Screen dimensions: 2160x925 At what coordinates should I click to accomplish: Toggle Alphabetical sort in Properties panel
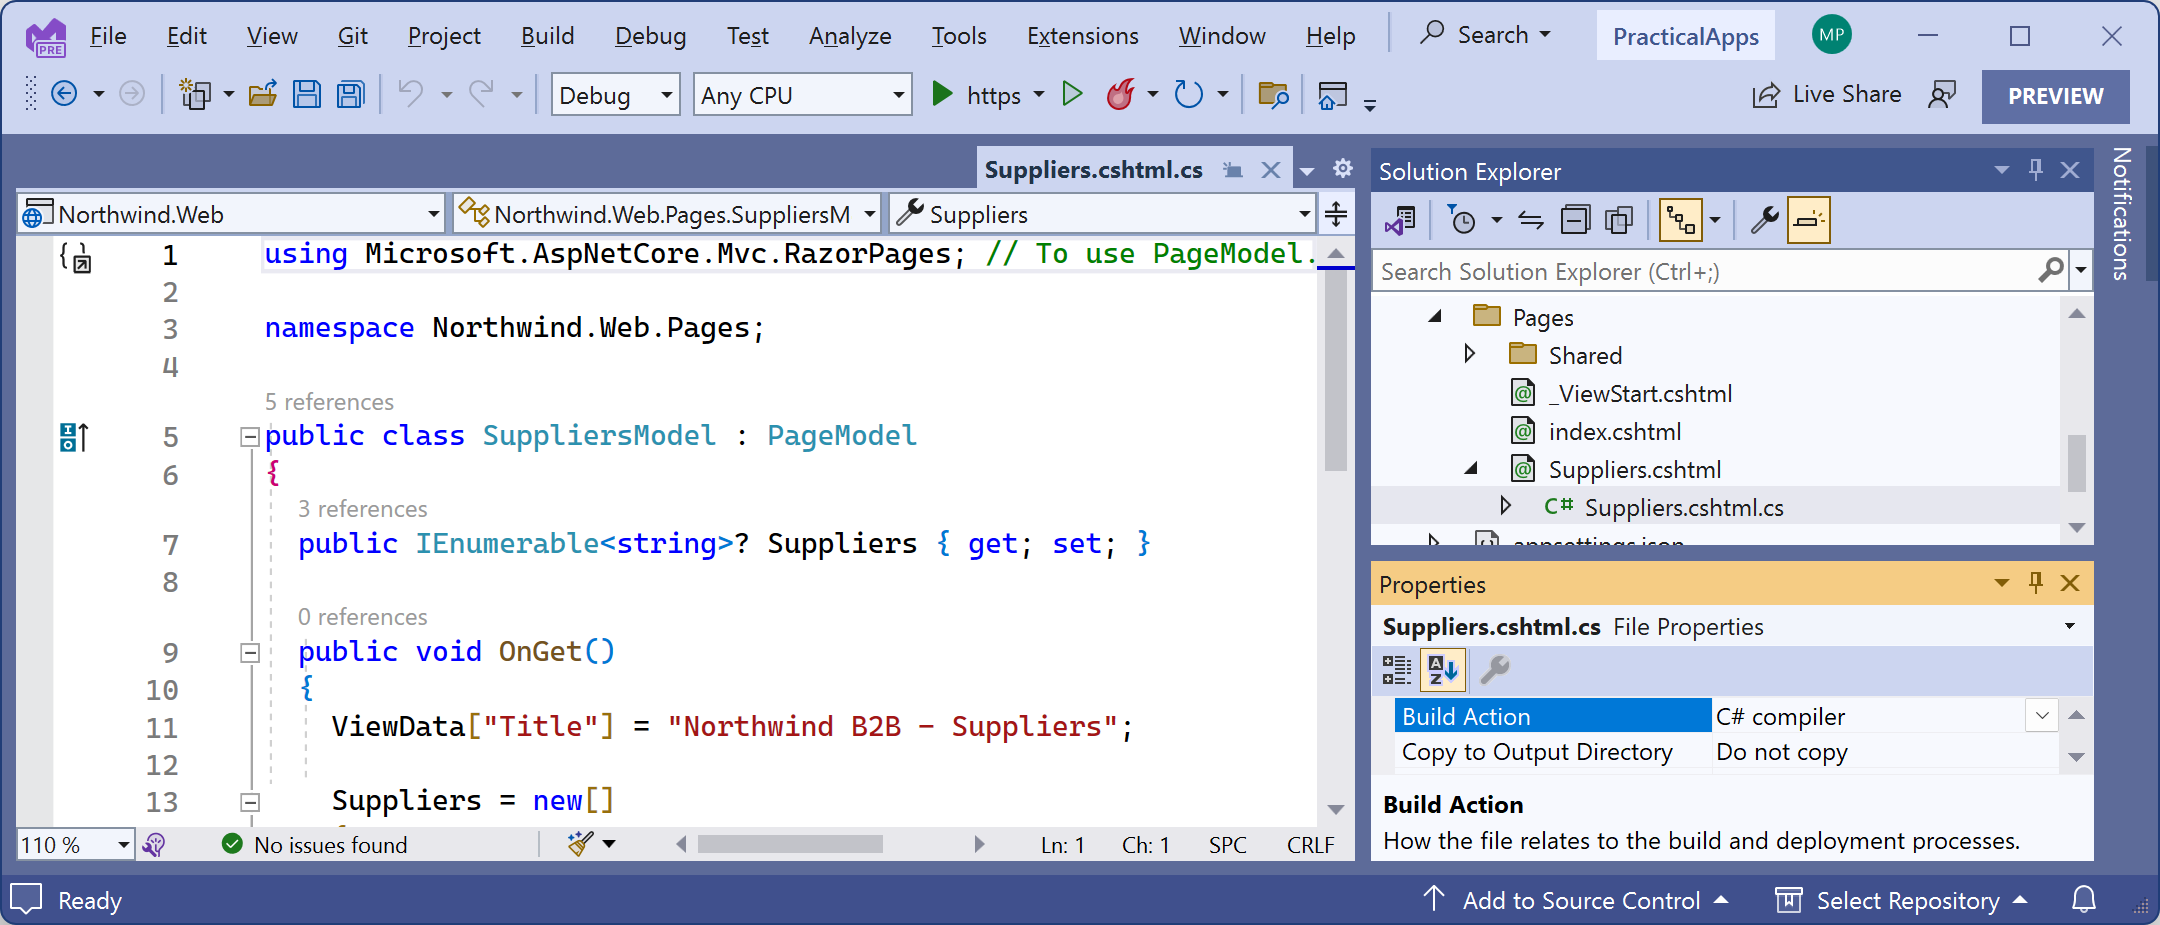tap(1443, 670)
